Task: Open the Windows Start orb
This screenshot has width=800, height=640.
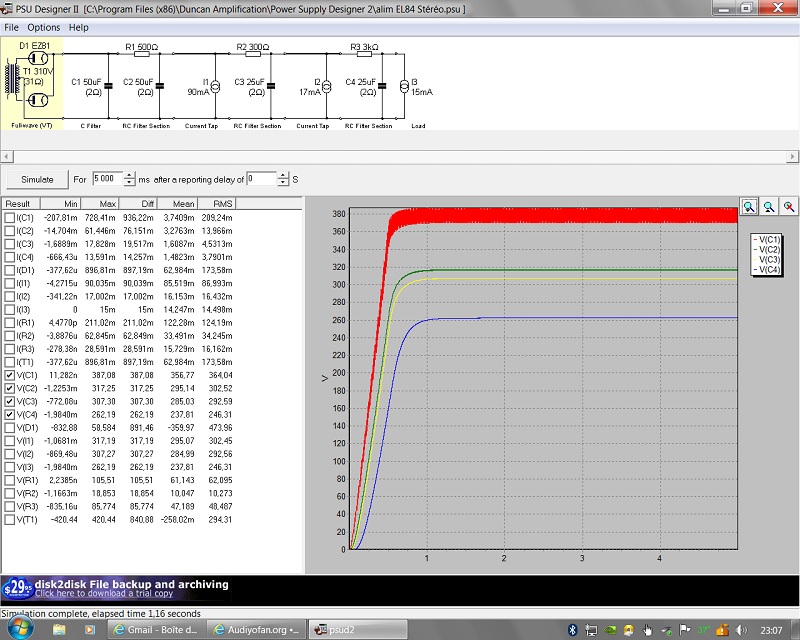Action: (x=19, y=628)
